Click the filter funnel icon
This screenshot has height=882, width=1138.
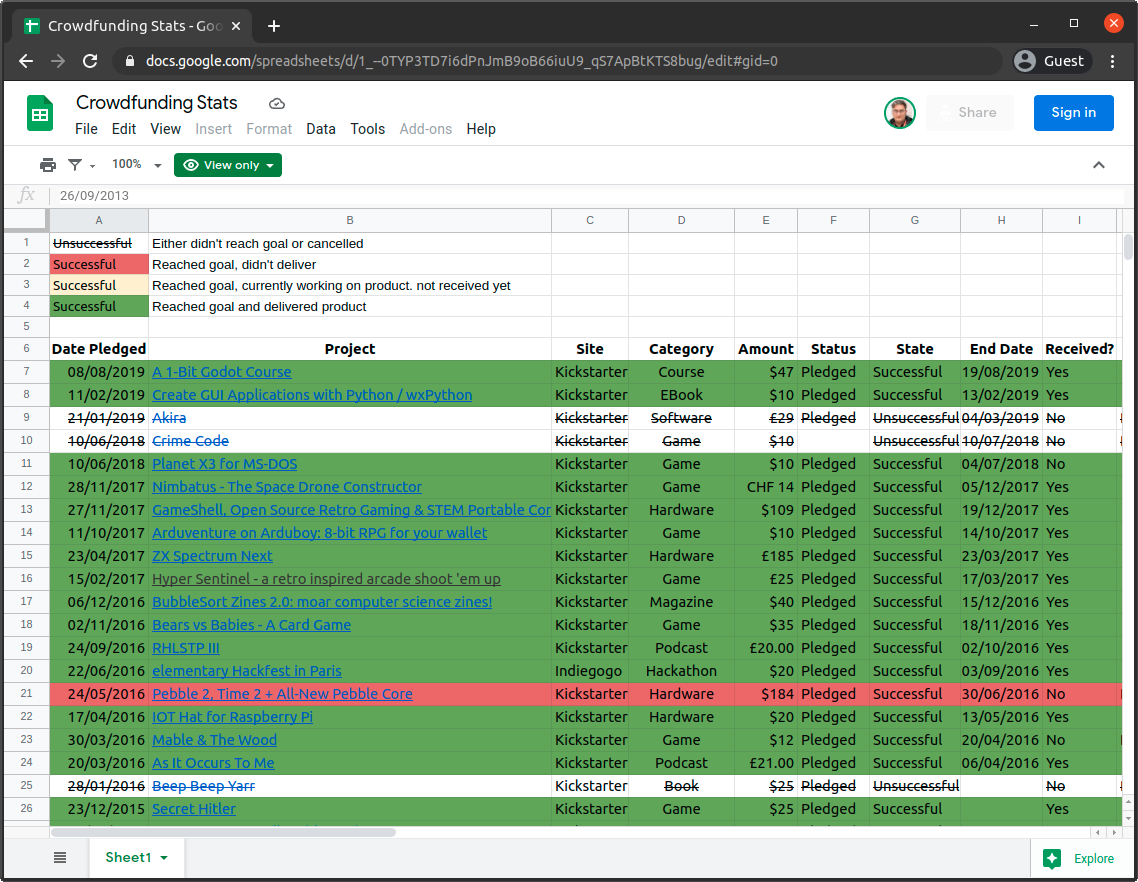[75, 165]
